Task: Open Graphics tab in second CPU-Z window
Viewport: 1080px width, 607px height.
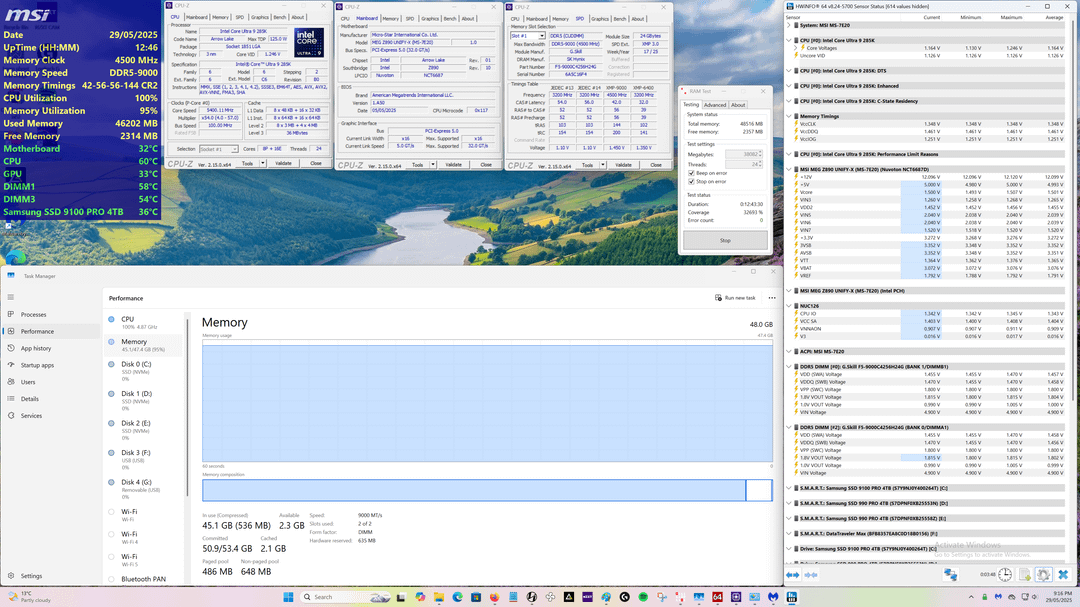Action: point(430,19)
